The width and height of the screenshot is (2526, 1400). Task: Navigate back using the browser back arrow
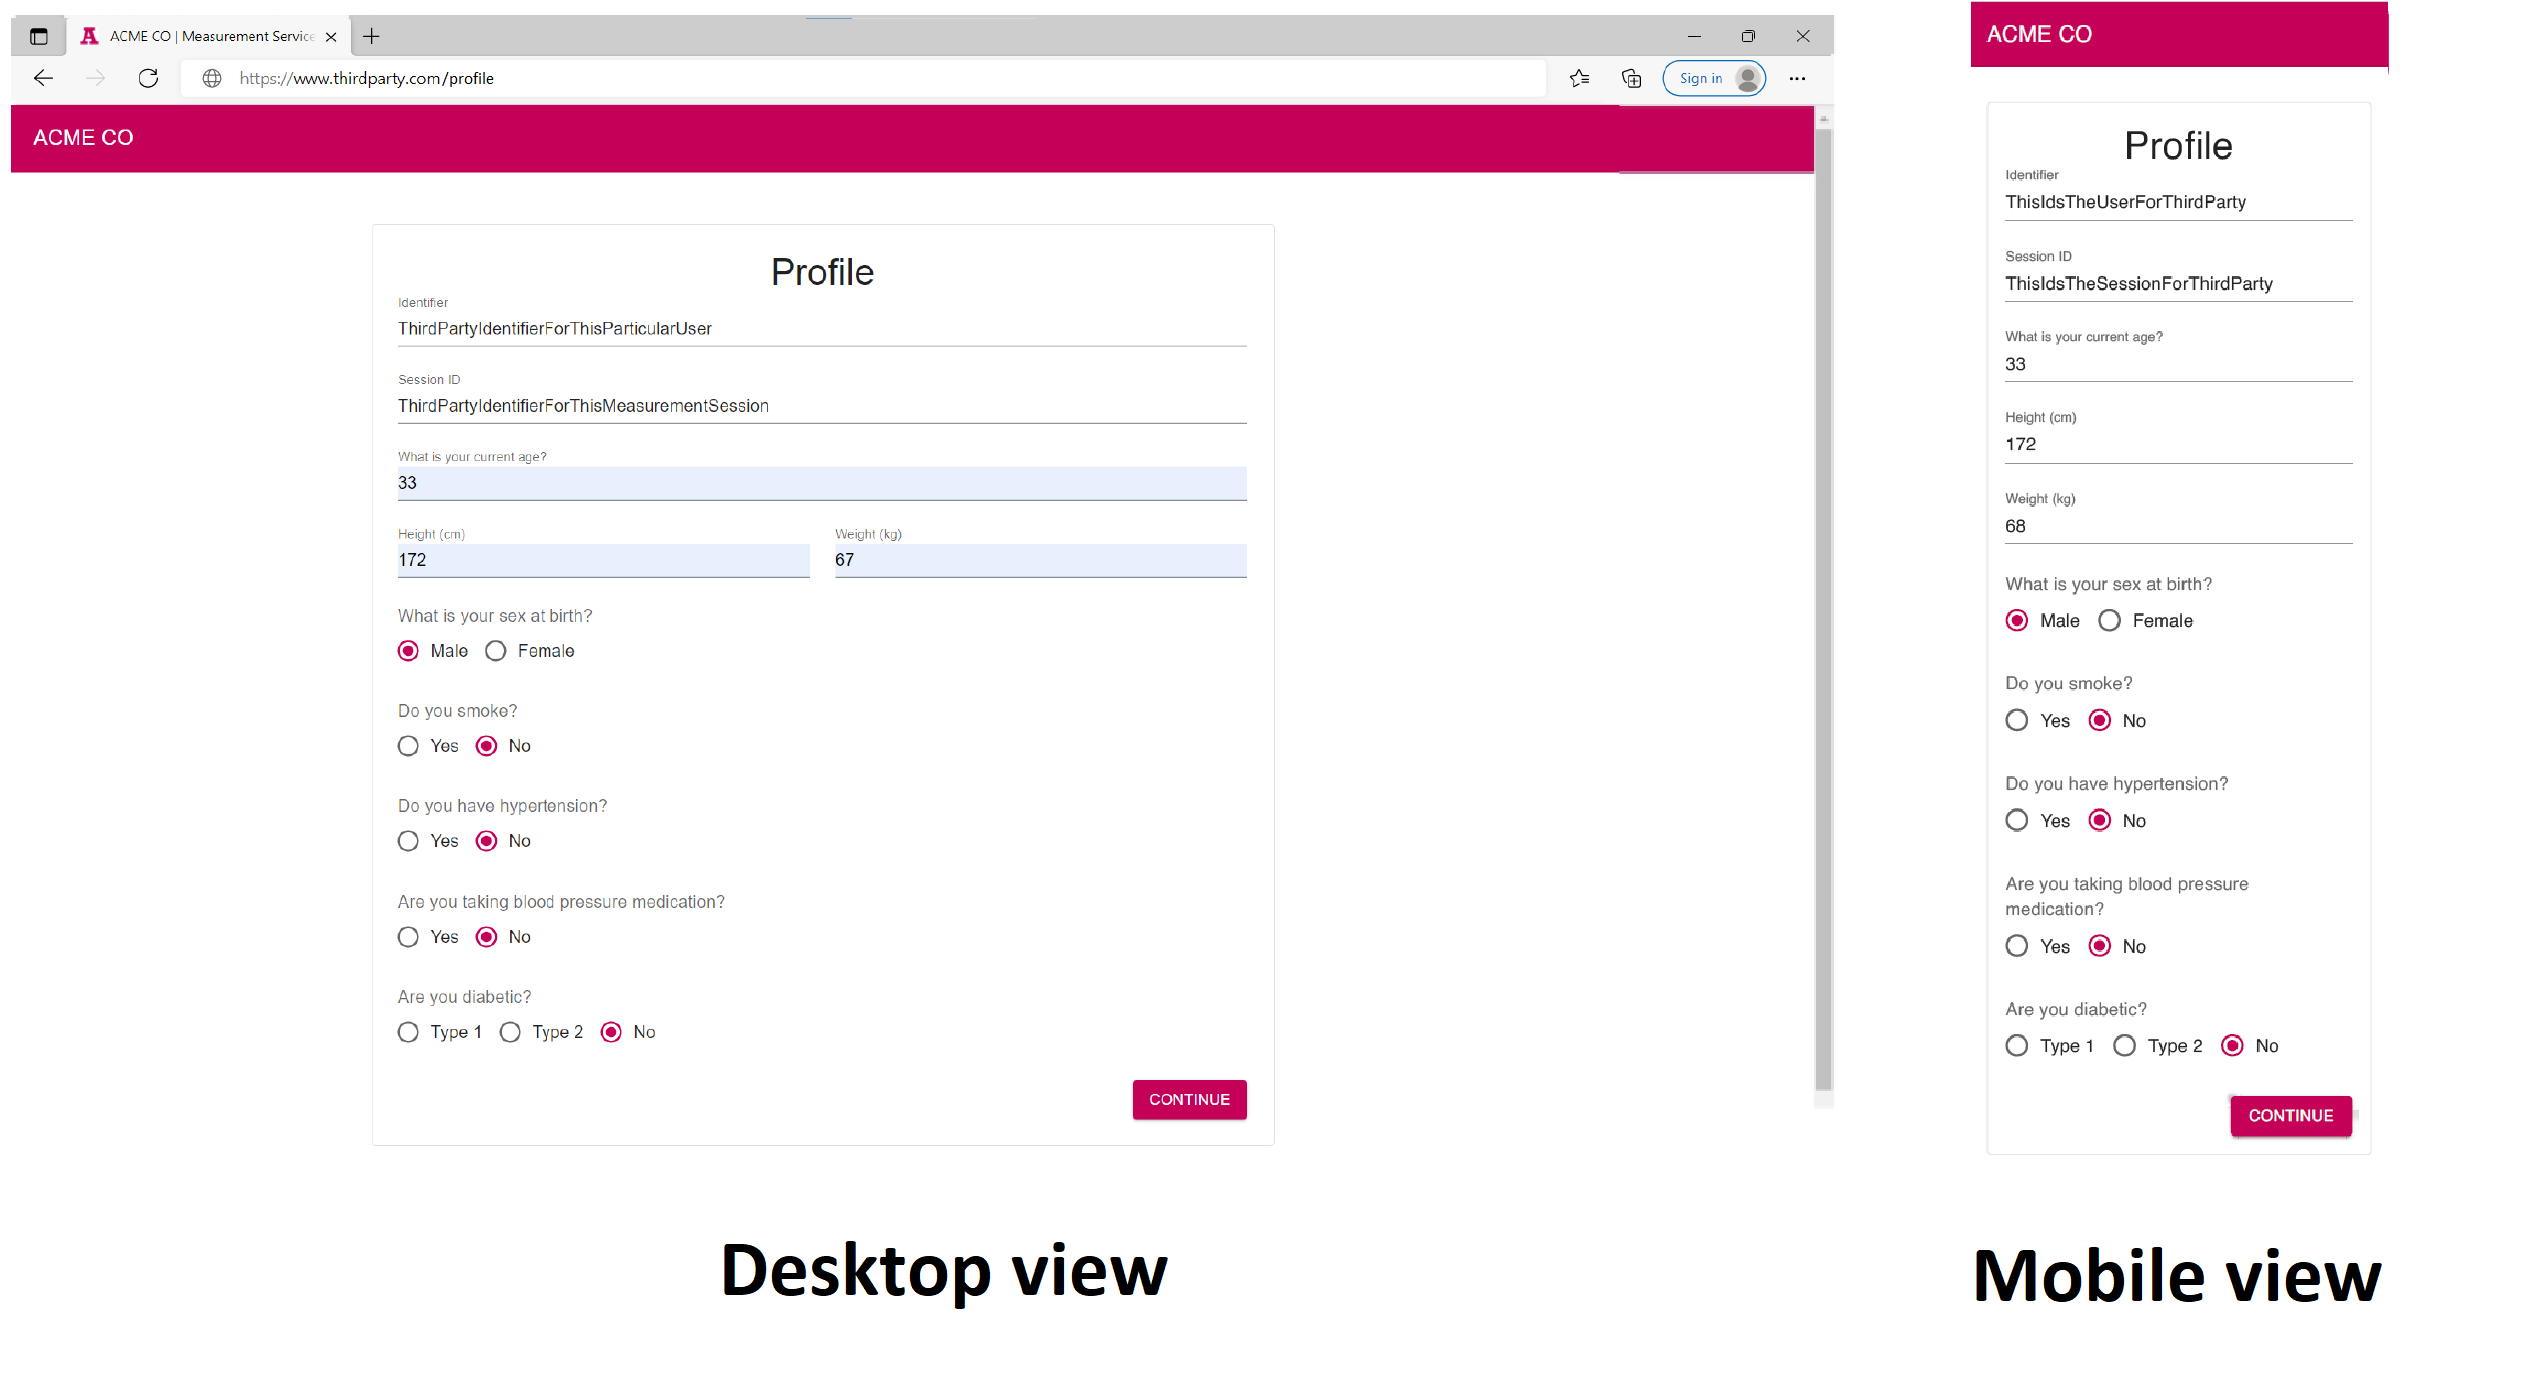(x=42, y=78)
